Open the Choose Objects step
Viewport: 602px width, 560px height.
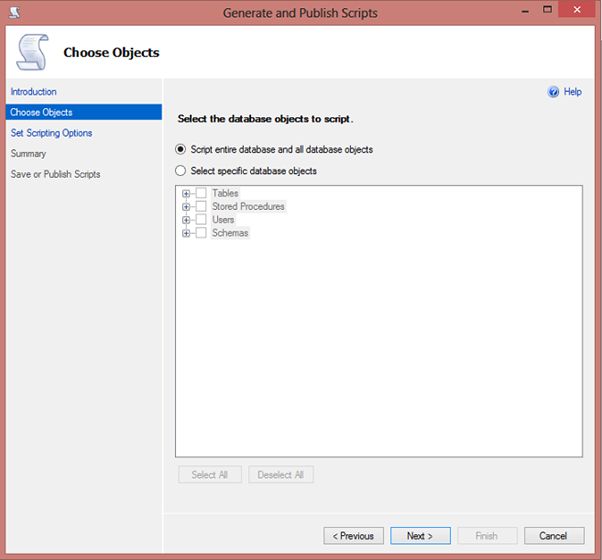point(84,112)
